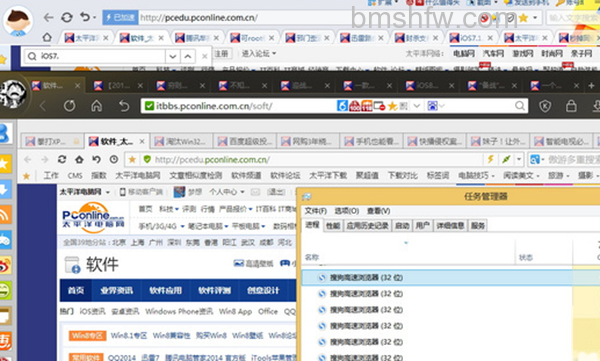Screen dimensions: 600x361
Task: Open the 软件应用 navigation link
Action: [x=165, y=291]
